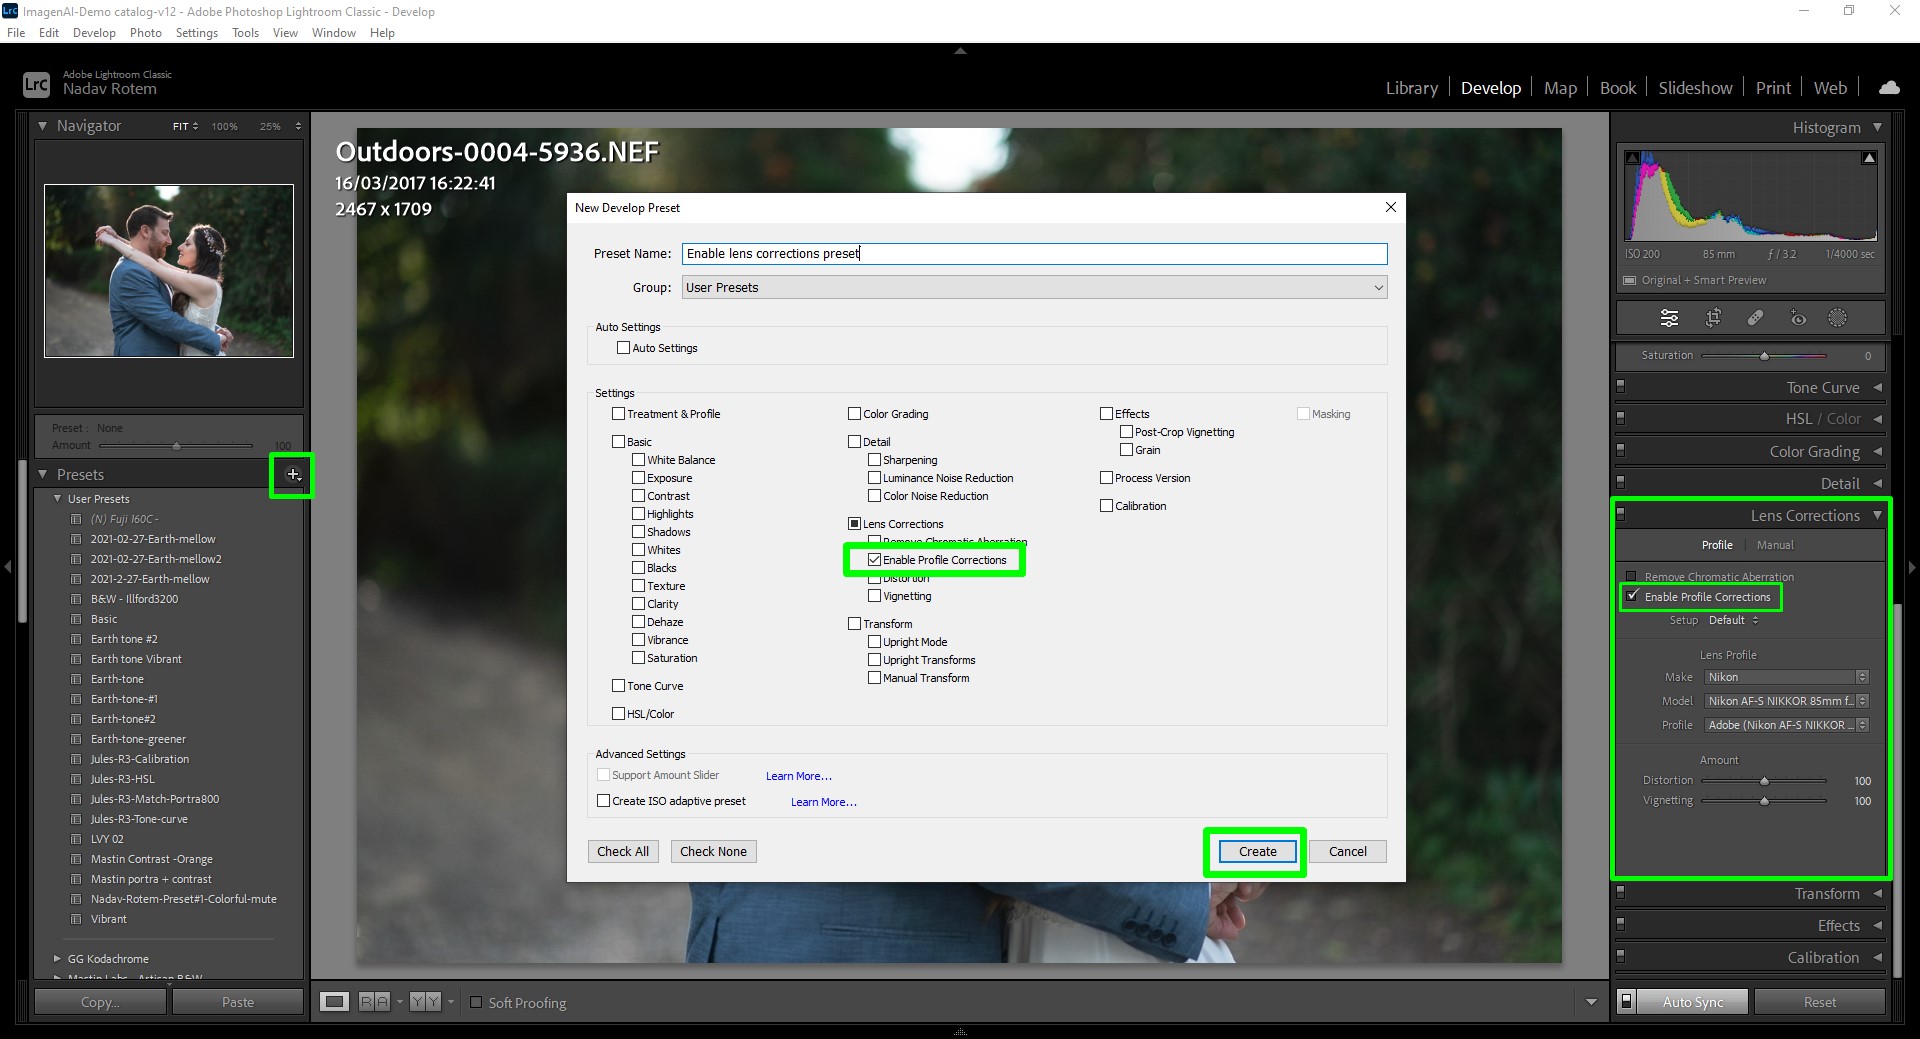Select the Crop Overlay tool
This screenshot has width=1920, height=1039.
click(x=1713, y=318)
